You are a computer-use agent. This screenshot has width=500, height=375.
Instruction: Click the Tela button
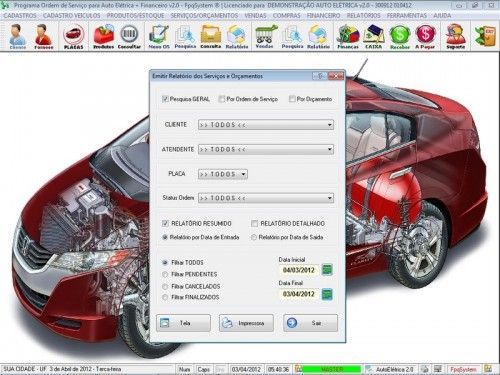(x=183, y=323)
